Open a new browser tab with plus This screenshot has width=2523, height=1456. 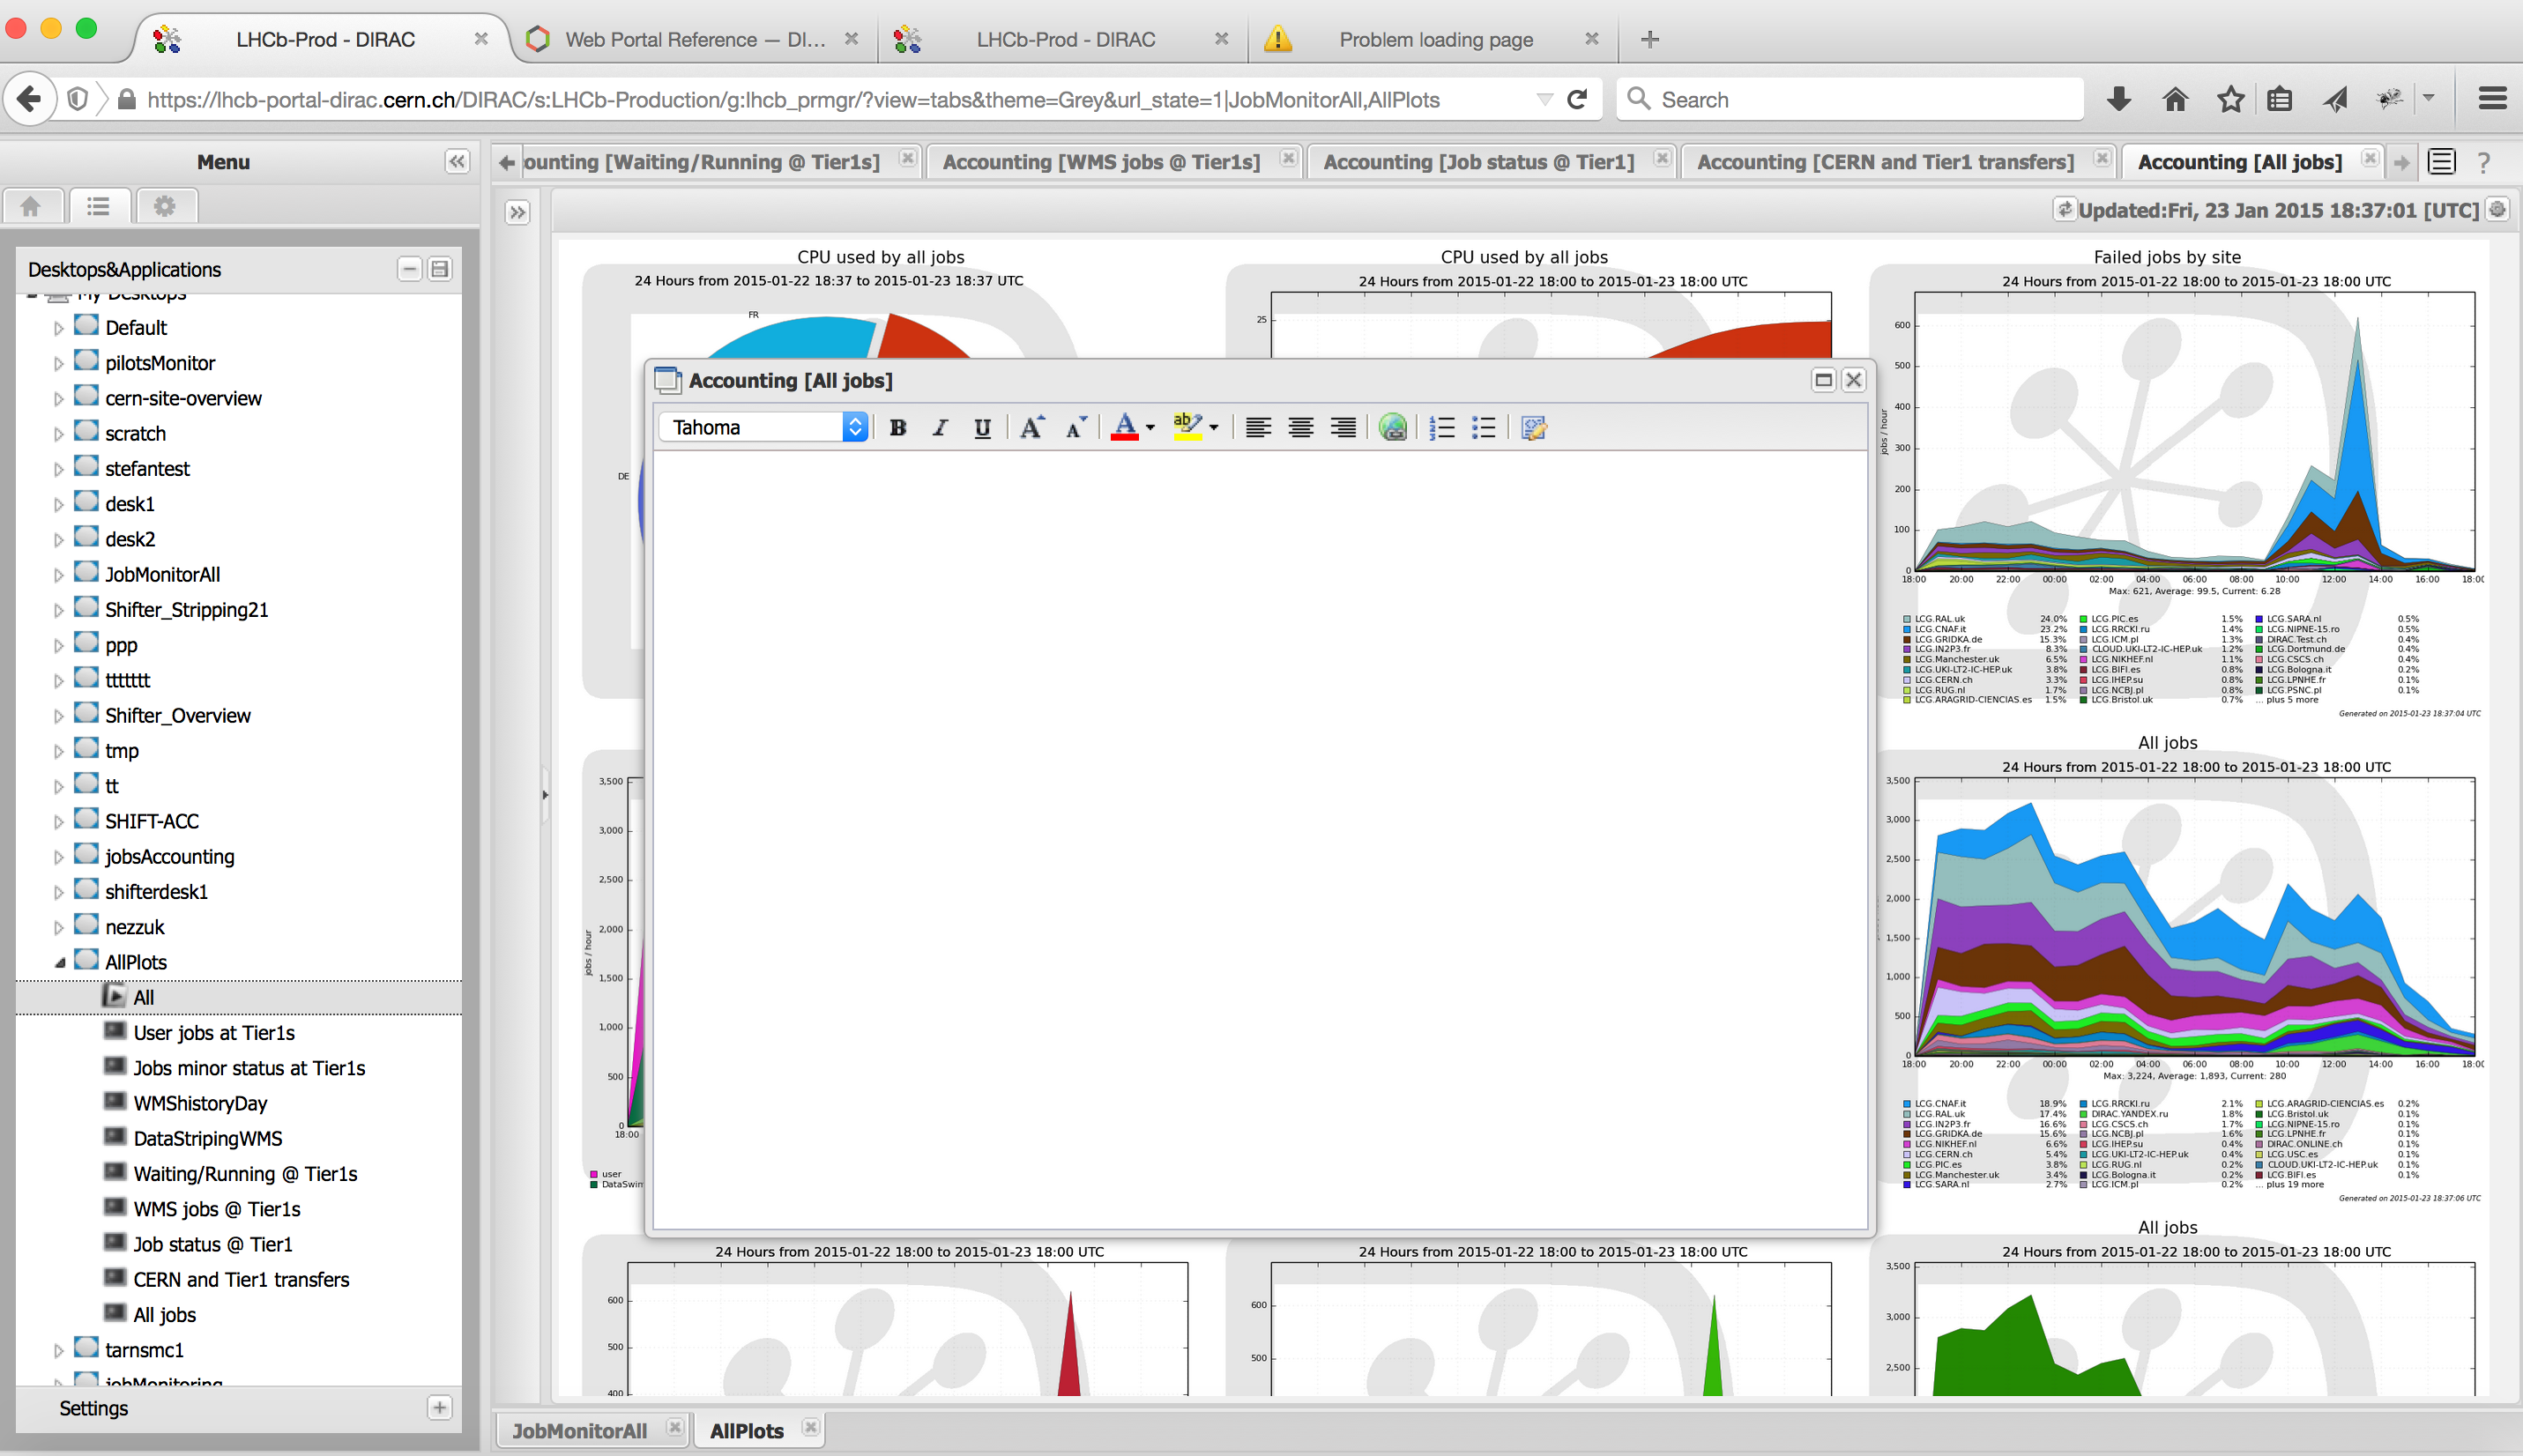1650,39
